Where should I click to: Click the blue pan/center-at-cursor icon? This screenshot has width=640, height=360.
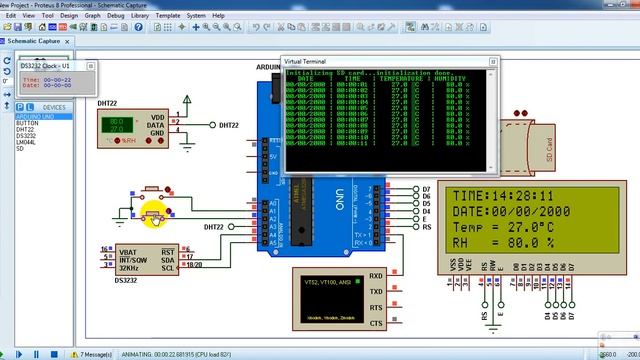click(196, 27)
